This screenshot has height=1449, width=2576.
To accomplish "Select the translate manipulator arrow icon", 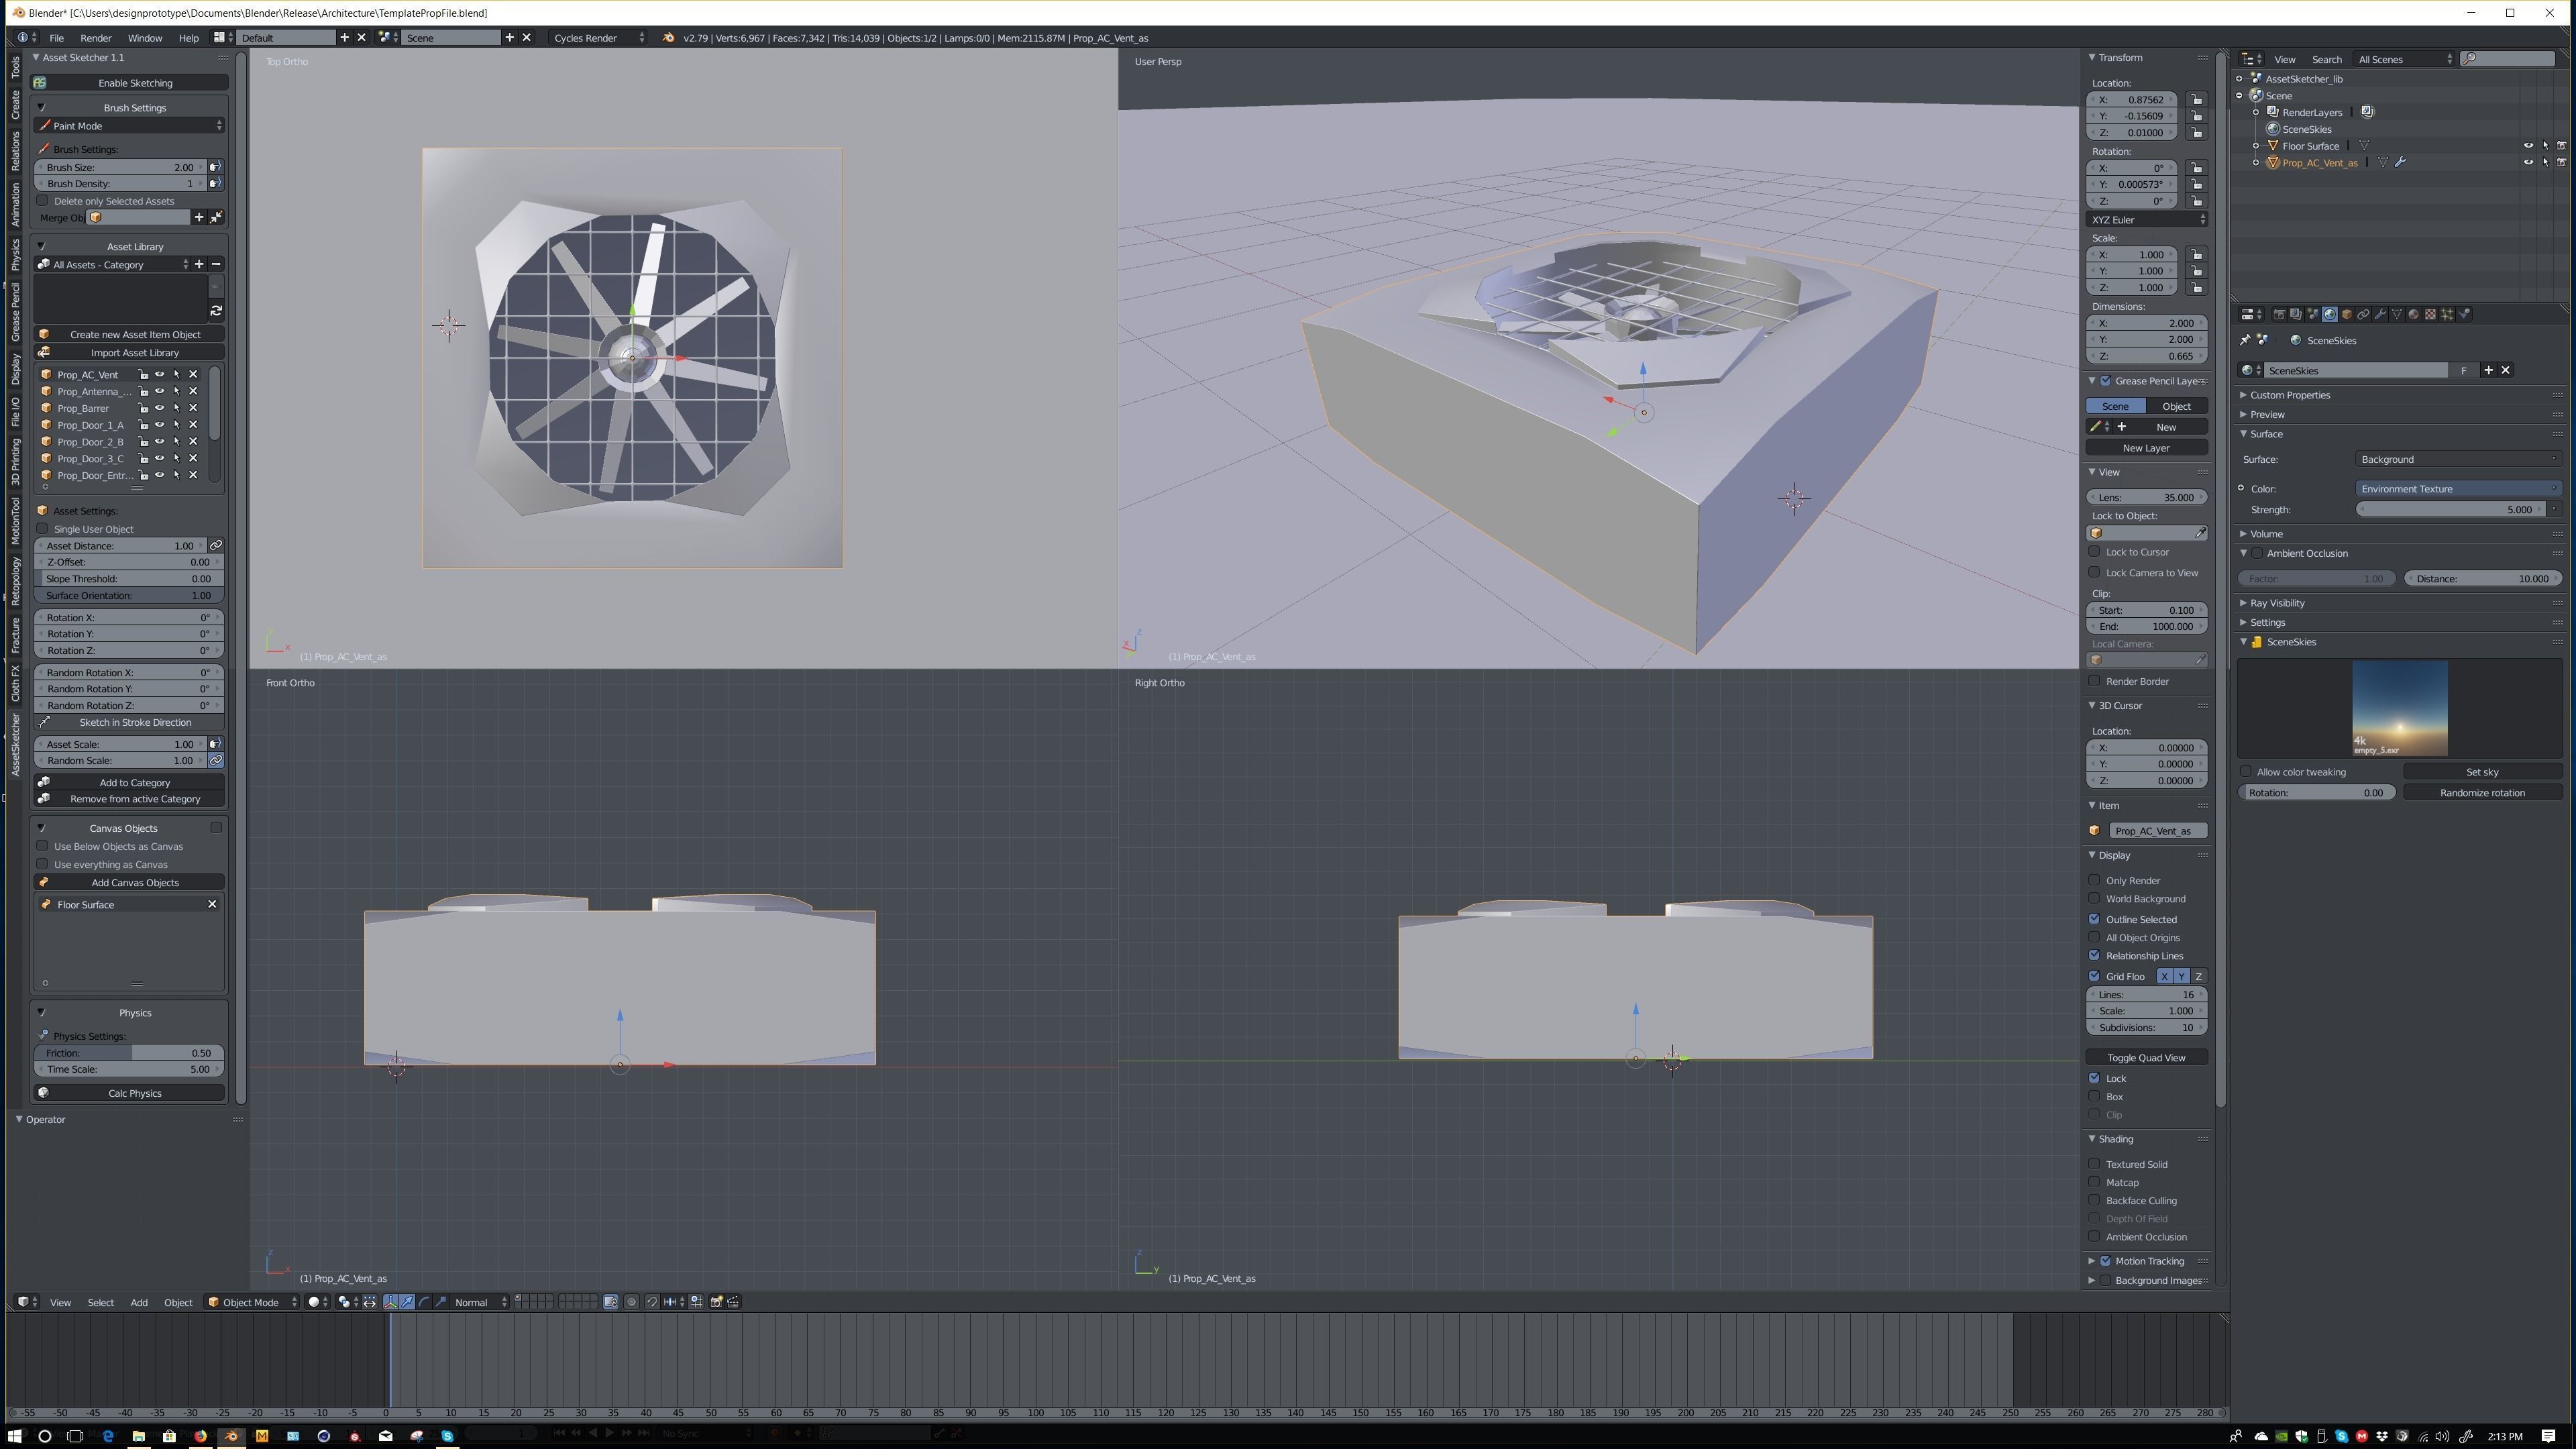I will coord(407,1302).
